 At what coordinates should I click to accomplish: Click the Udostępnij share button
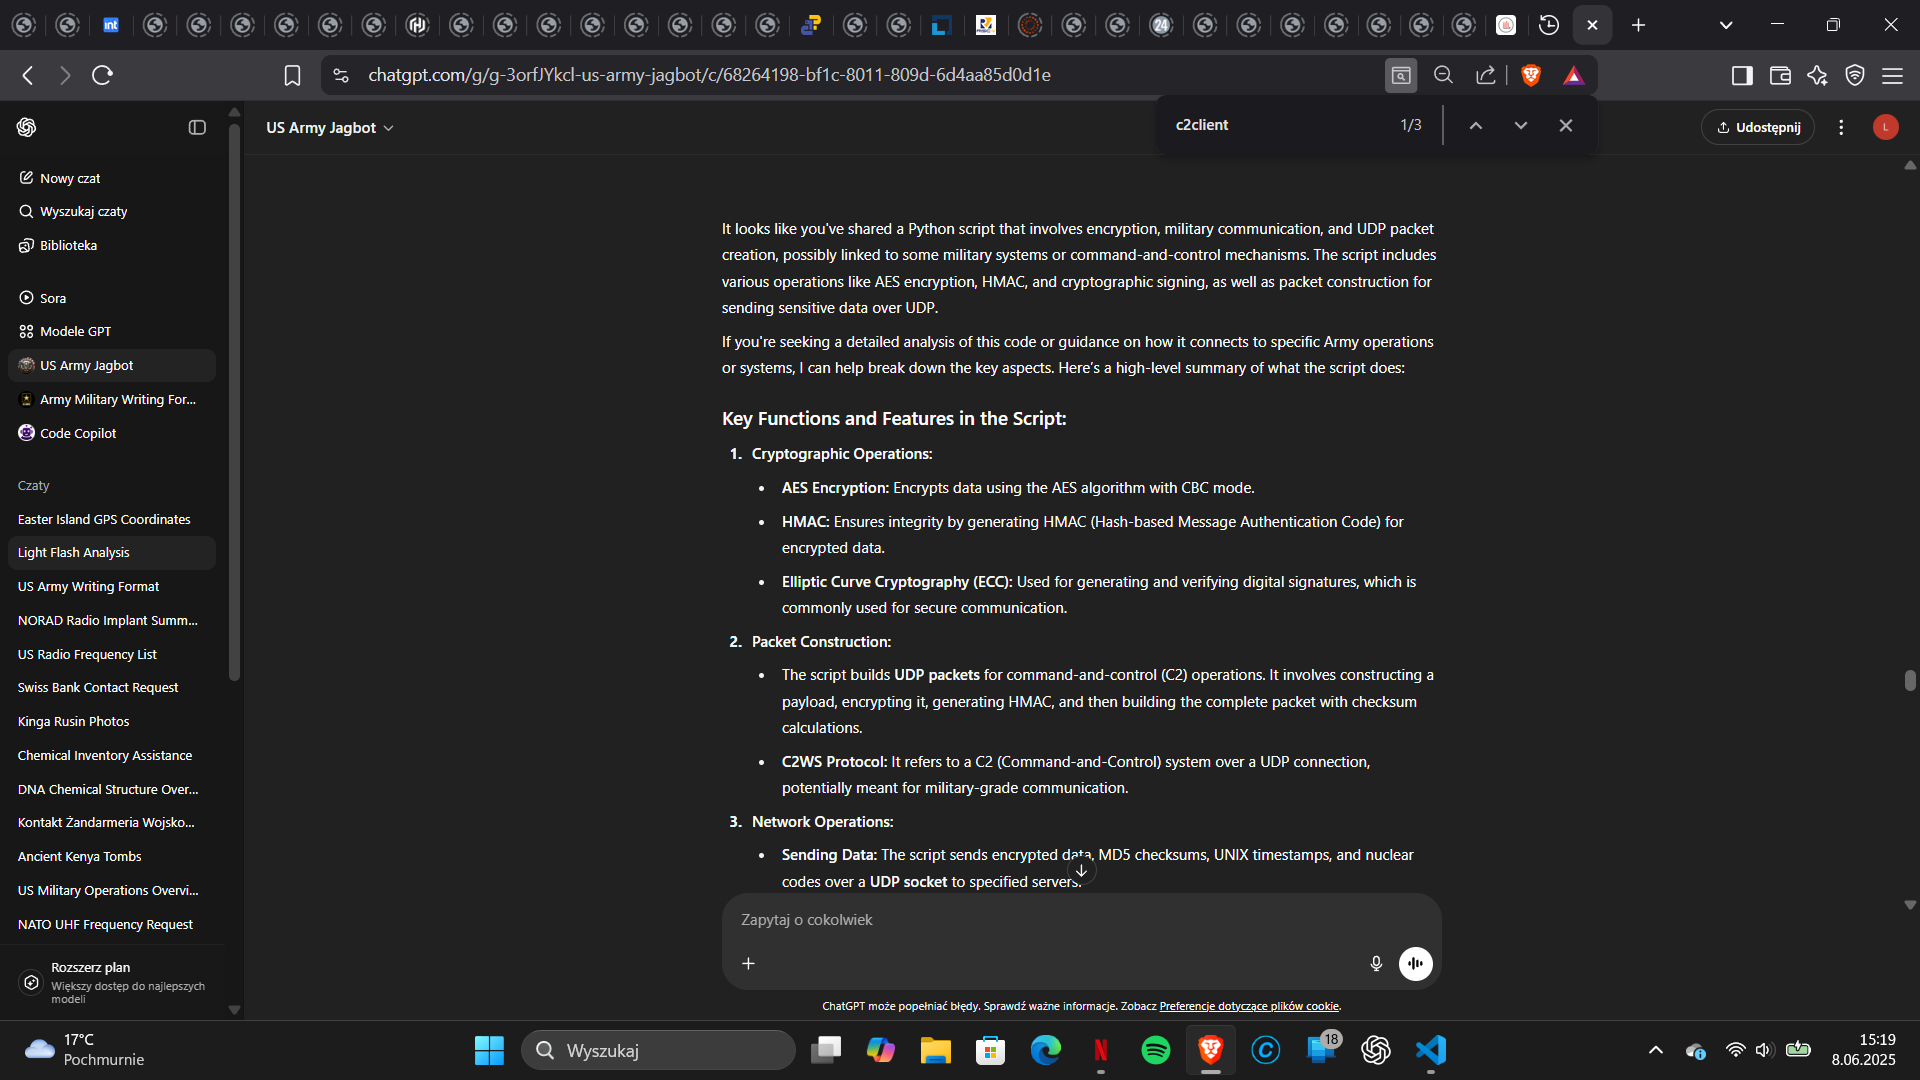click(1758, 127)
